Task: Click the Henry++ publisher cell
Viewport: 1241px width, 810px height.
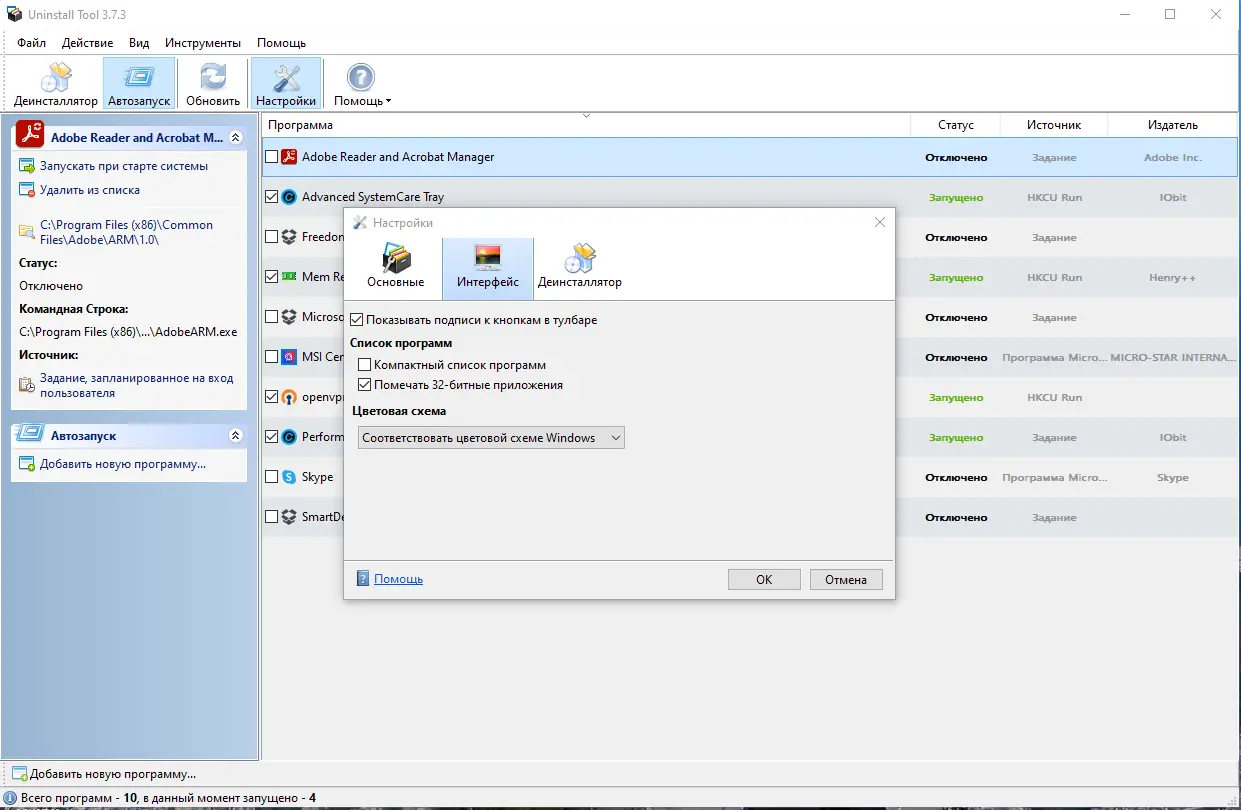Action: 1173,278
